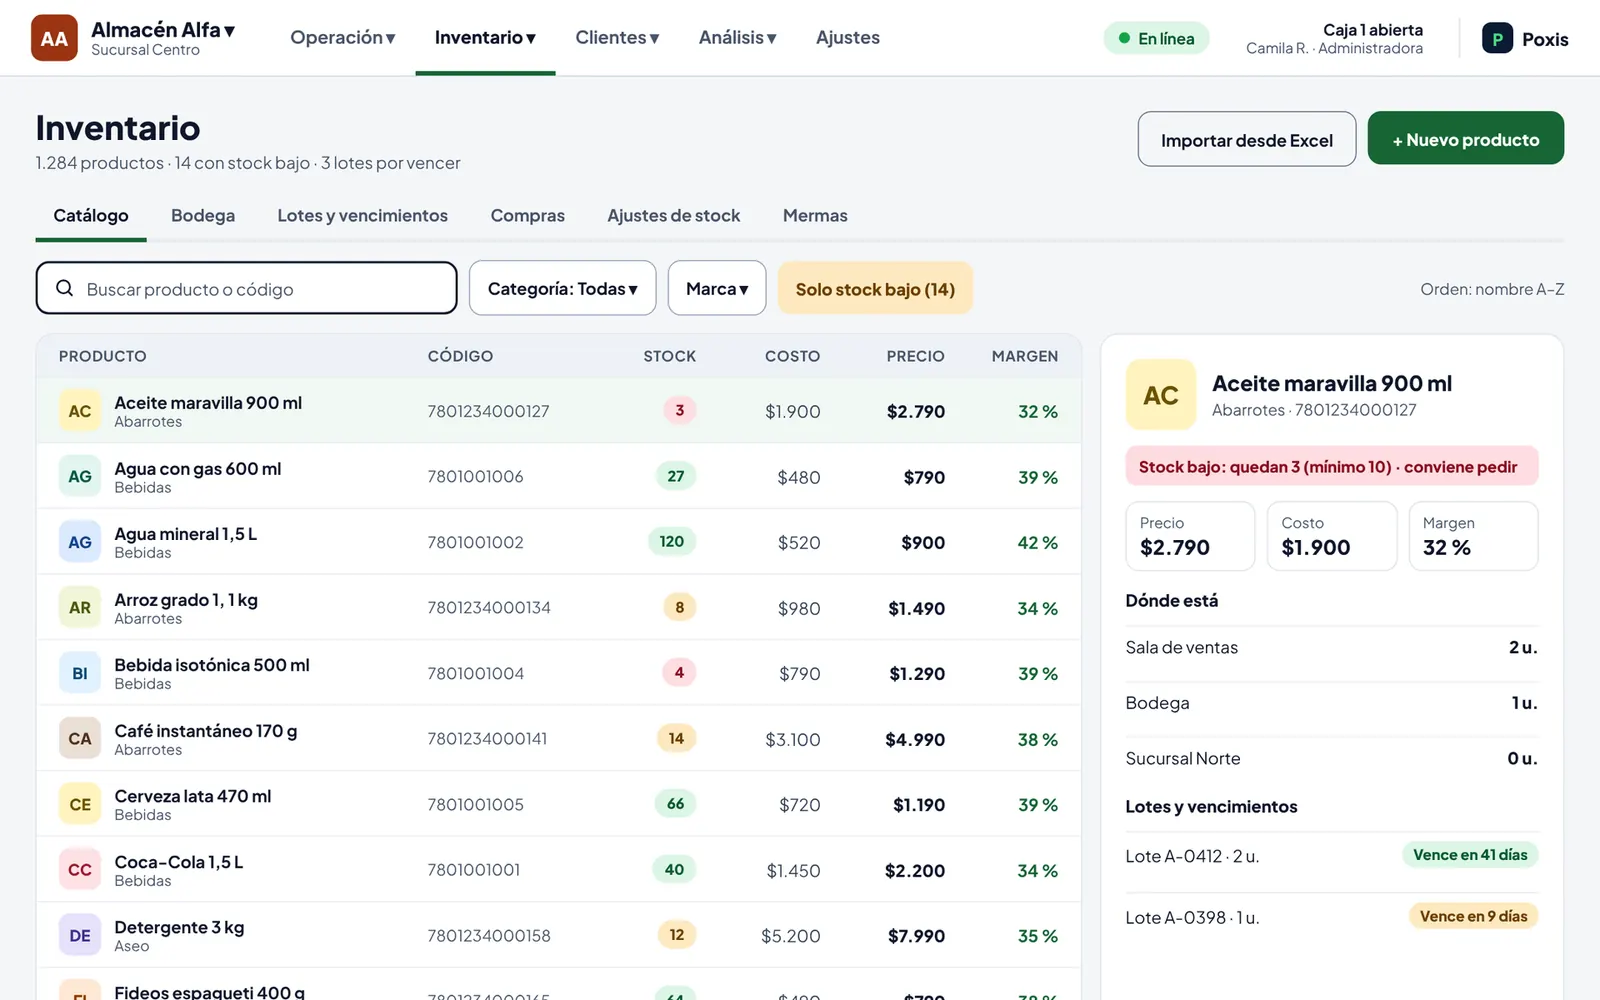Click the DE avatar of Detergente 3 kg

point(80,935)
